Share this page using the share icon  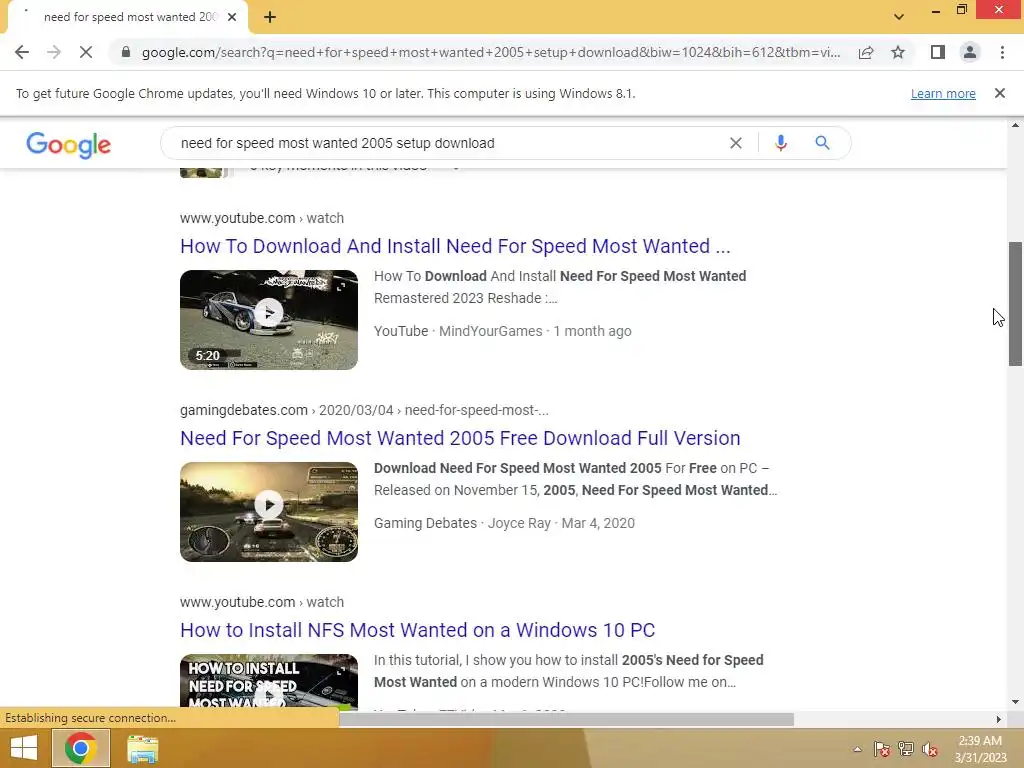(866, 52)
